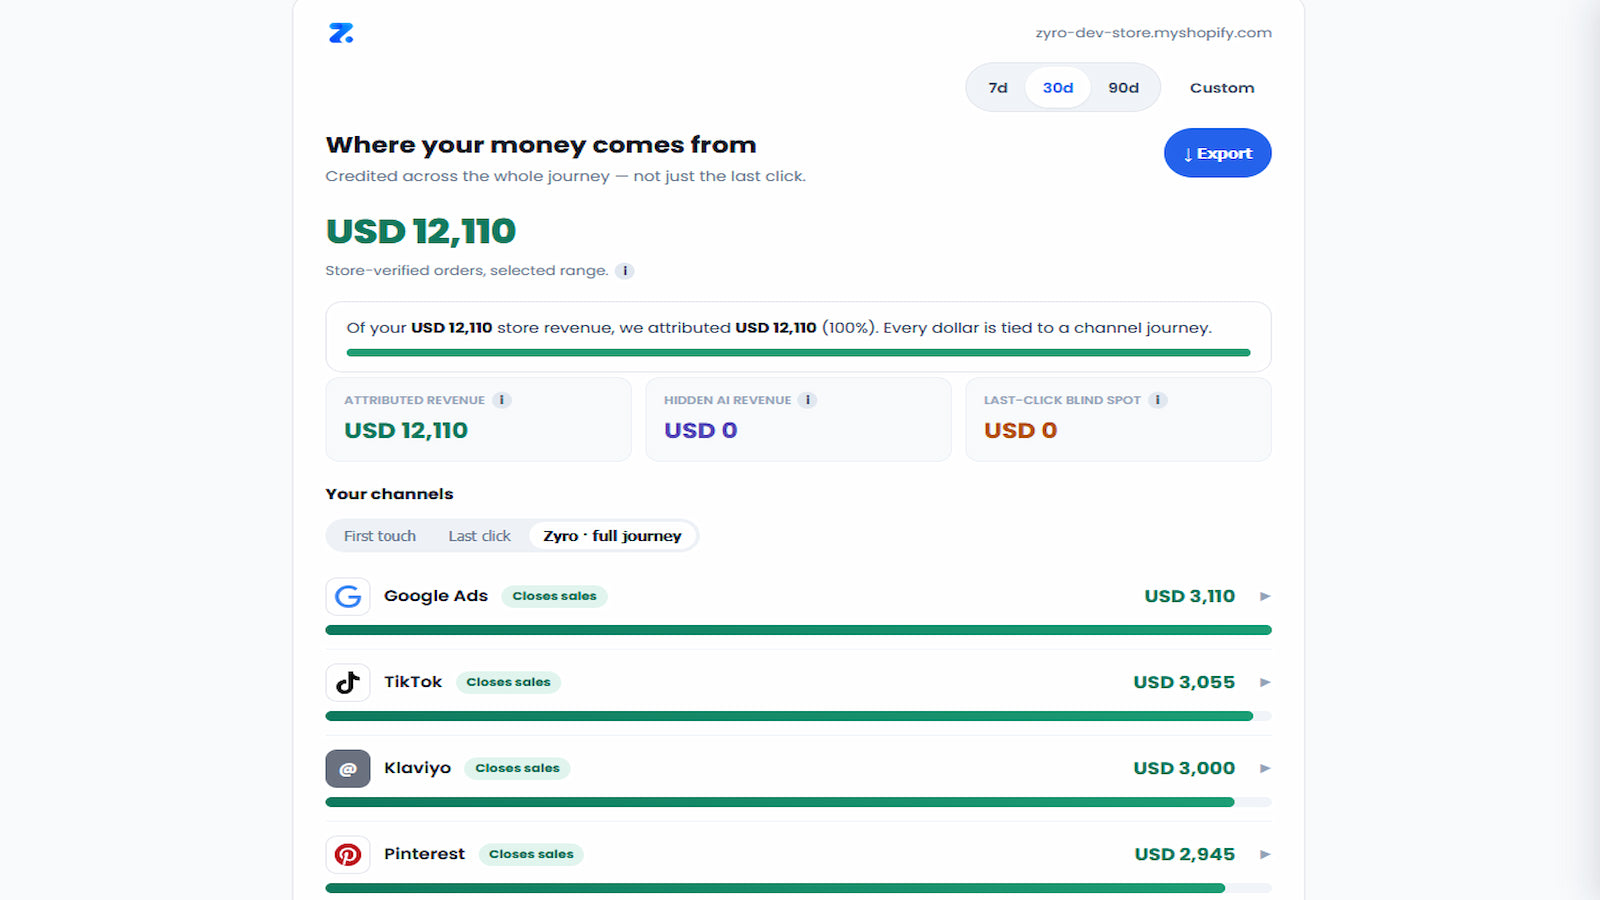Switch to First touch attribution
1600x900 pixels.
(x=380, y=536)
